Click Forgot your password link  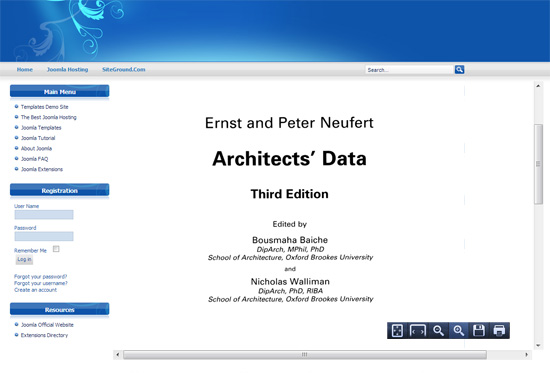40,277
